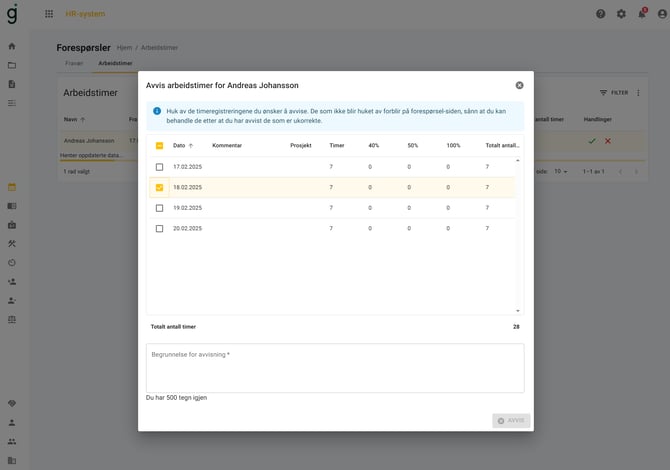Open the user account avatar icon
The image size is (670, 470).
(x=661, y=14)
